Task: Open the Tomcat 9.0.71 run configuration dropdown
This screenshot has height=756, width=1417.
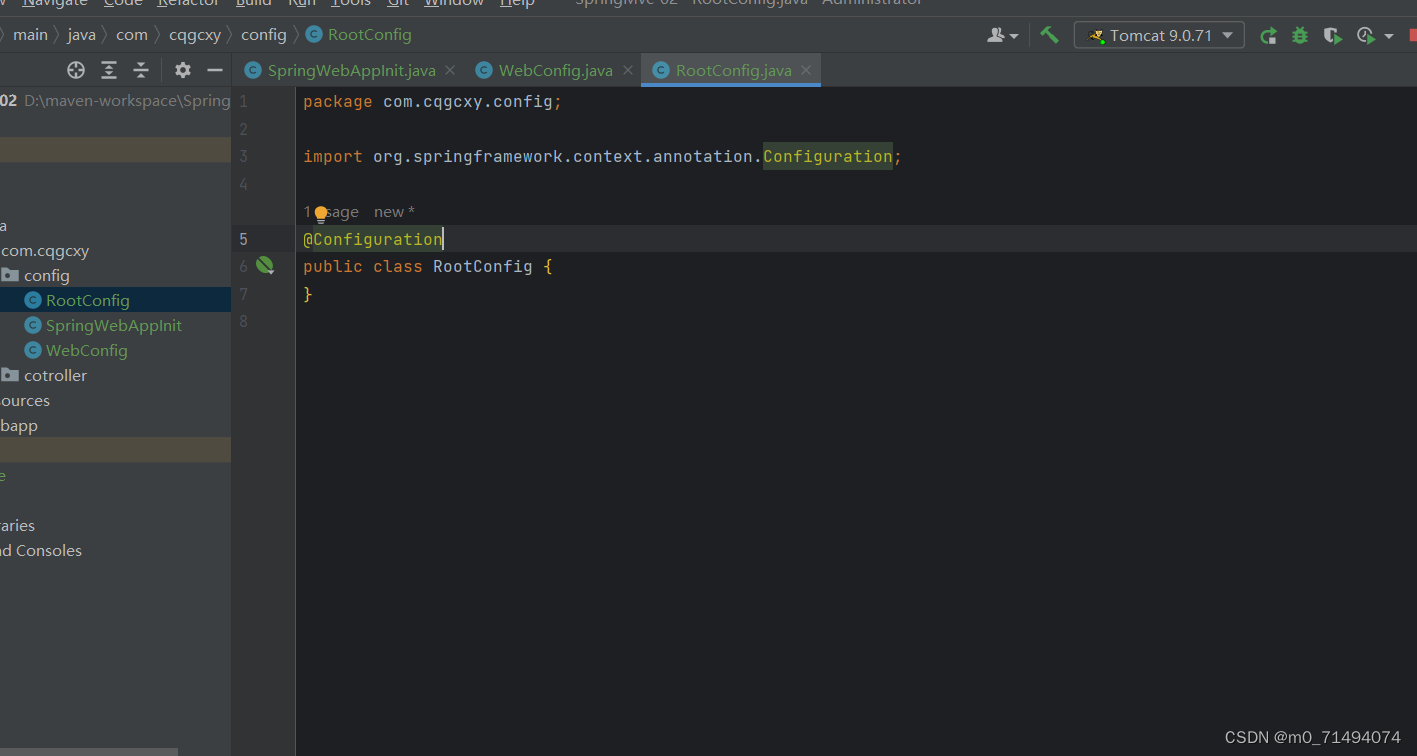Action: [x=1159, y=35]
